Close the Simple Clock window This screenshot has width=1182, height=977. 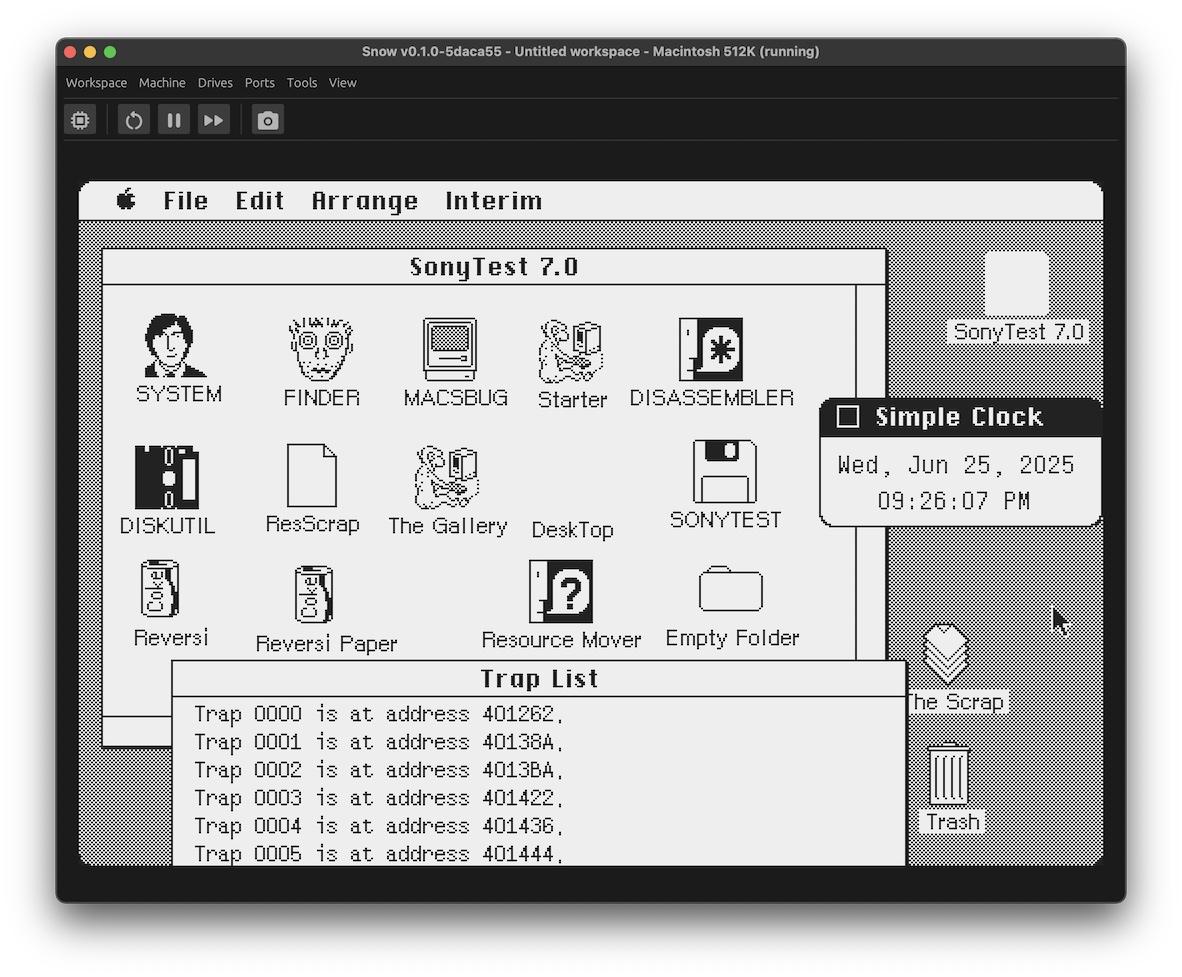click(x=848, y=417)
